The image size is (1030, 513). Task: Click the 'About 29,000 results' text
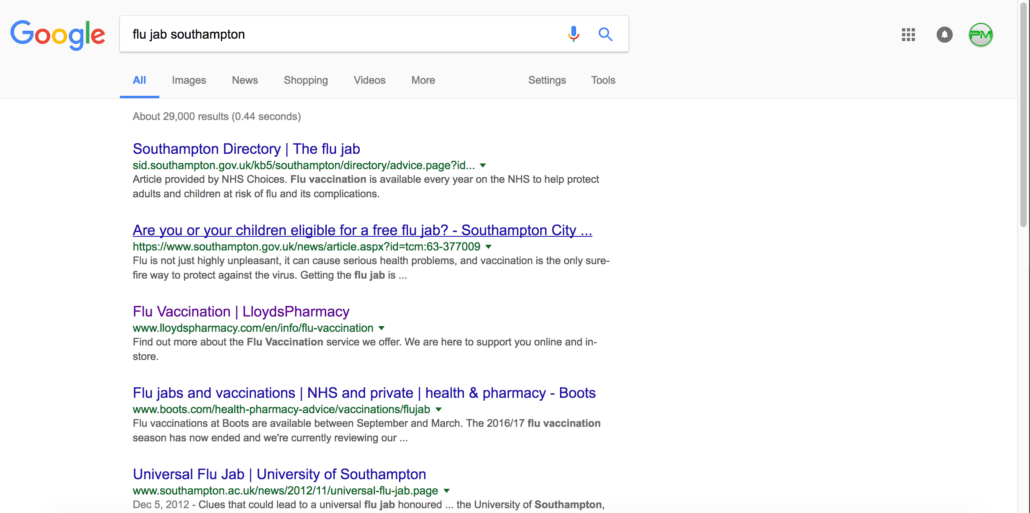pyautogui.click(x=217, y=116)
